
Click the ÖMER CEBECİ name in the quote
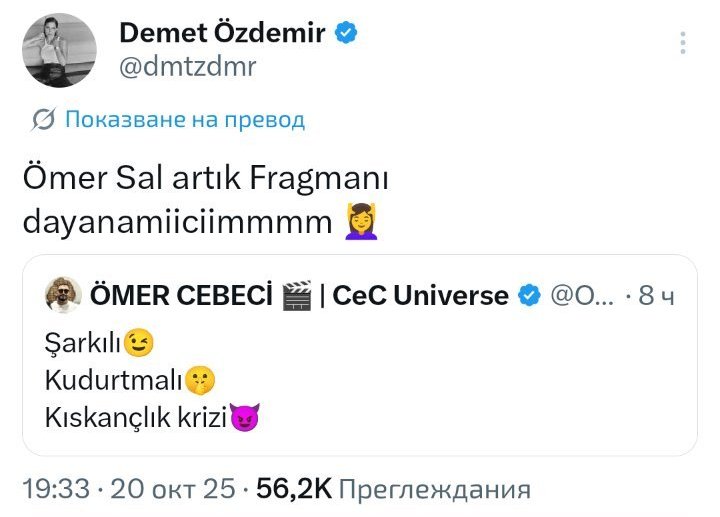click(181, 296)
